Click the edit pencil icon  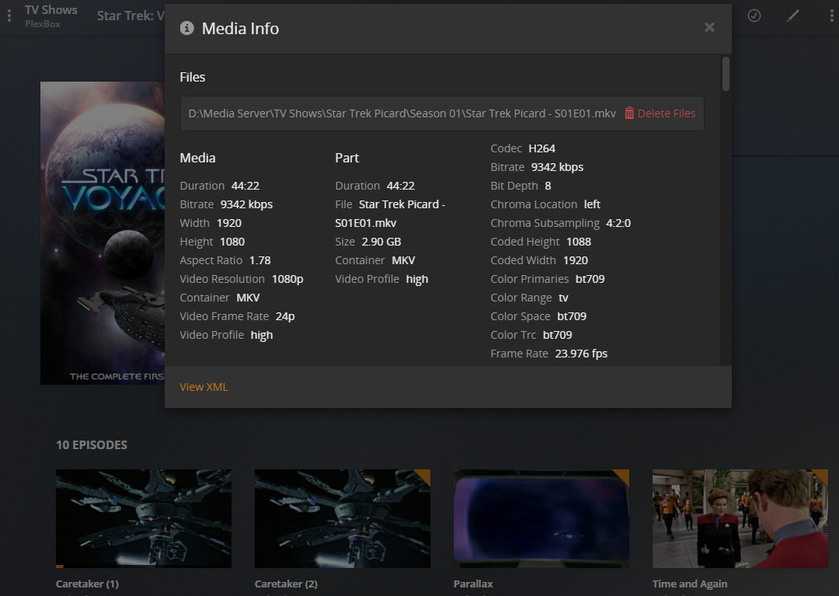coord(793,16)
